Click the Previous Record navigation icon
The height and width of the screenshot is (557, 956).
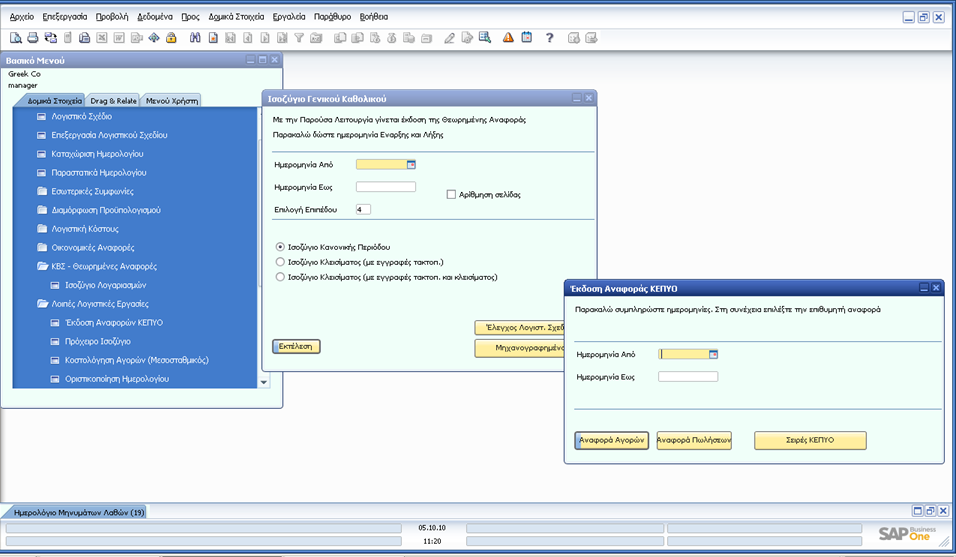[248, 38]
